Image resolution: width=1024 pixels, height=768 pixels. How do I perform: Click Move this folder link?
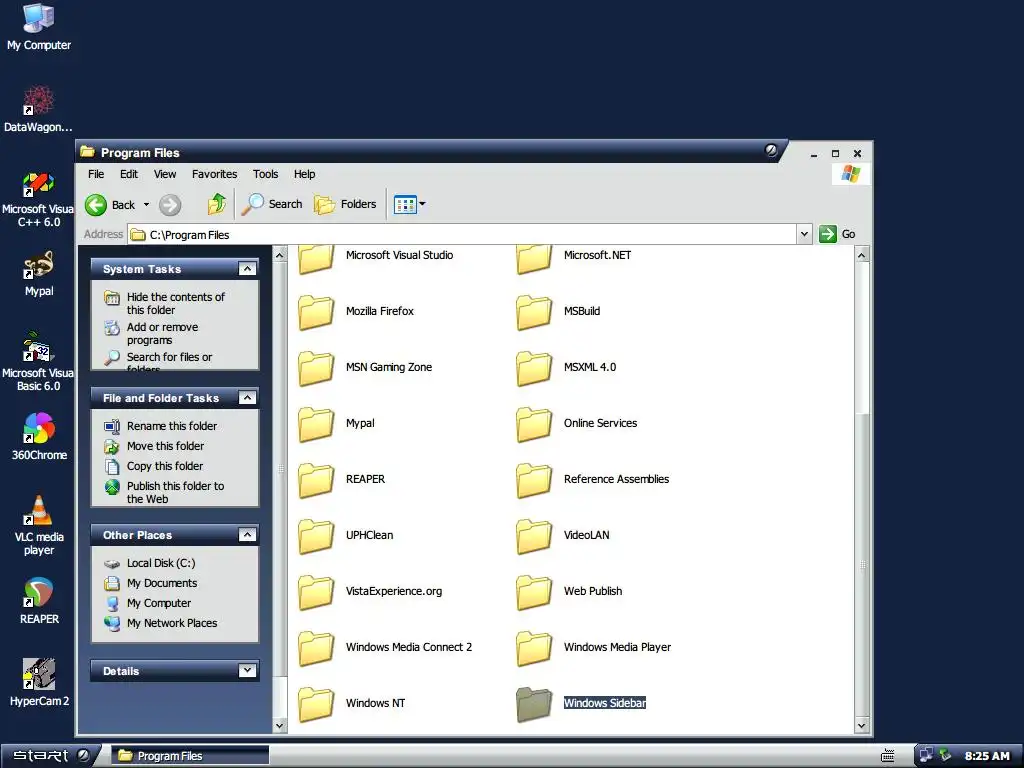(165, 446)
